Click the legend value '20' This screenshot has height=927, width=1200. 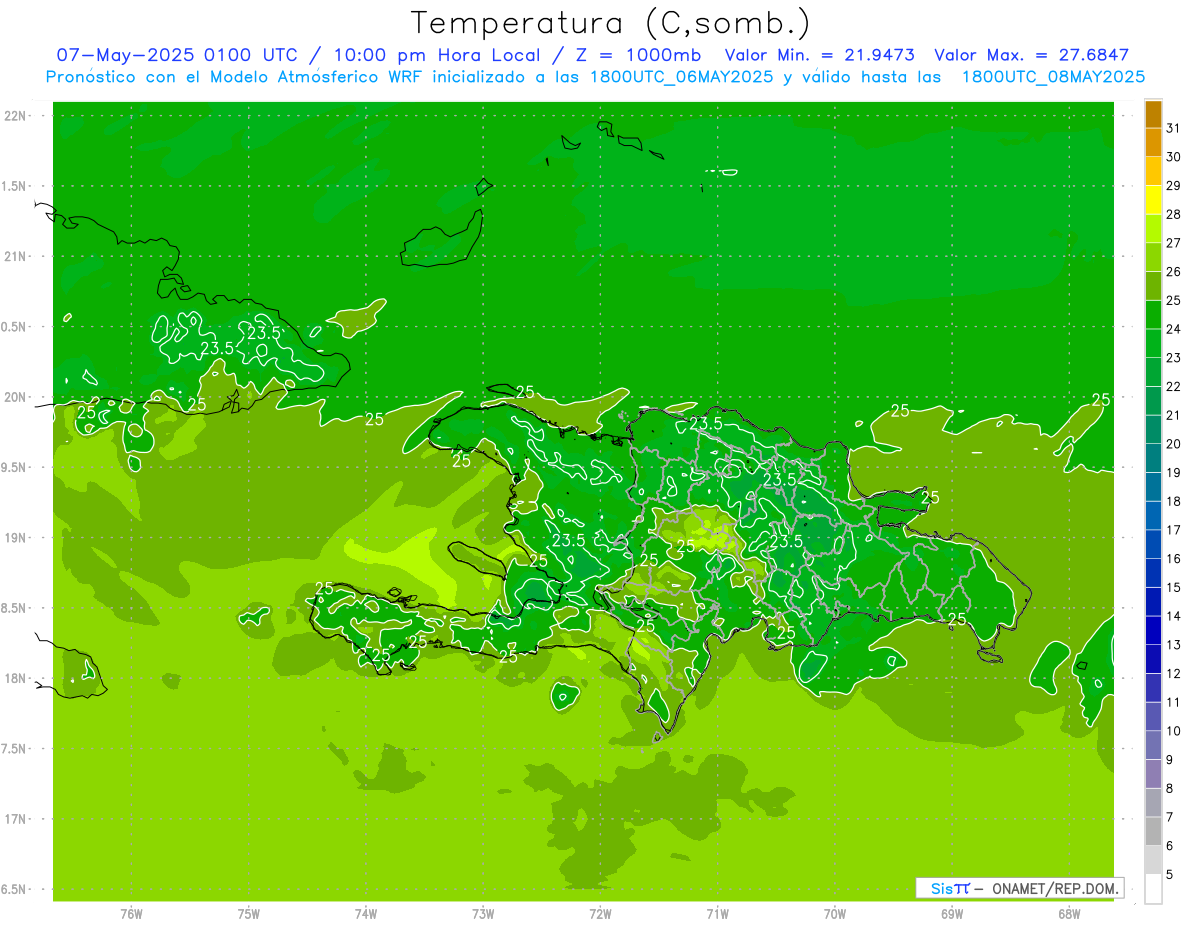(1174, 443)
